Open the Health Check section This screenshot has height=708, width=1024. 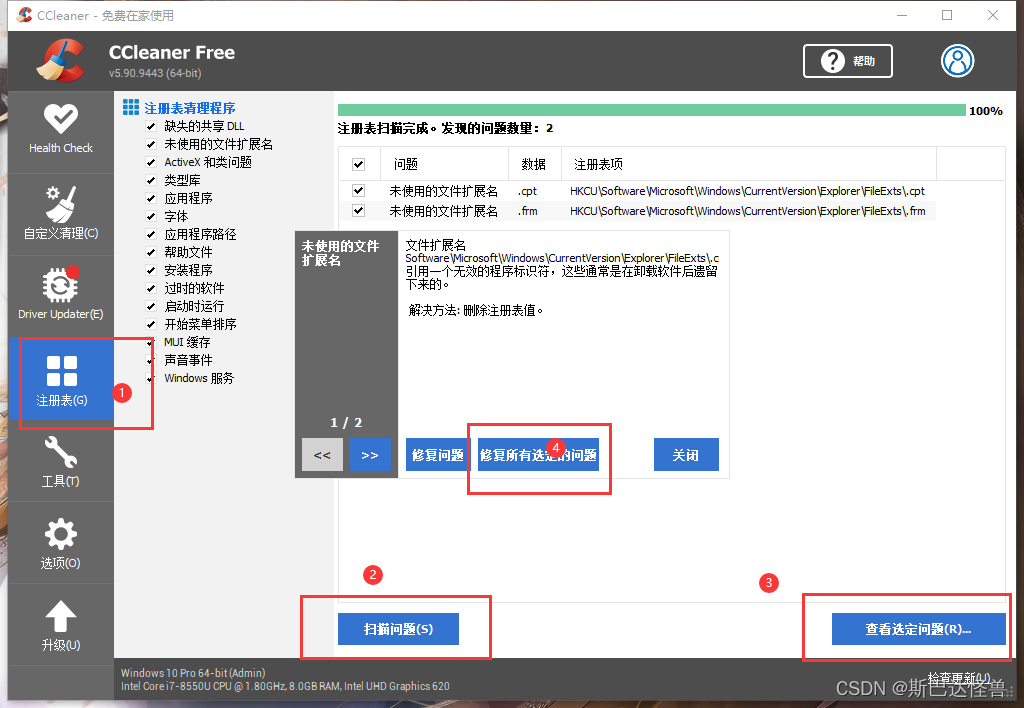point(61,131)
